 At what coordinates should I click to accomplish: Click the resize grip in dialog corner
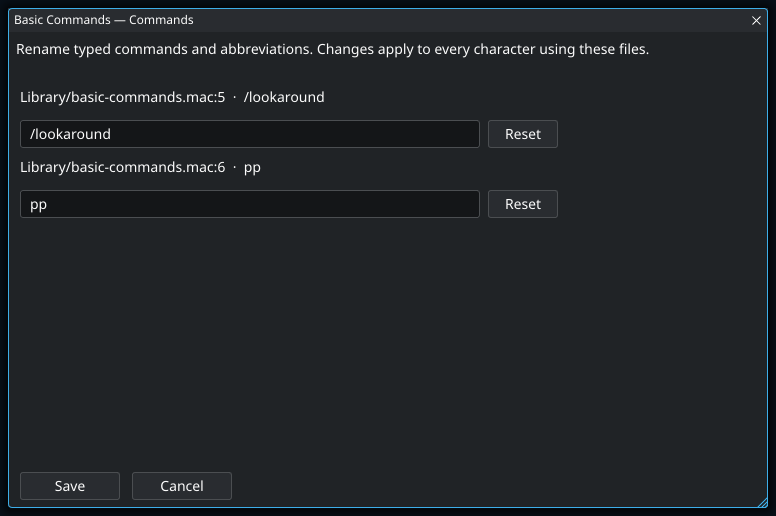tap(763, 502)
